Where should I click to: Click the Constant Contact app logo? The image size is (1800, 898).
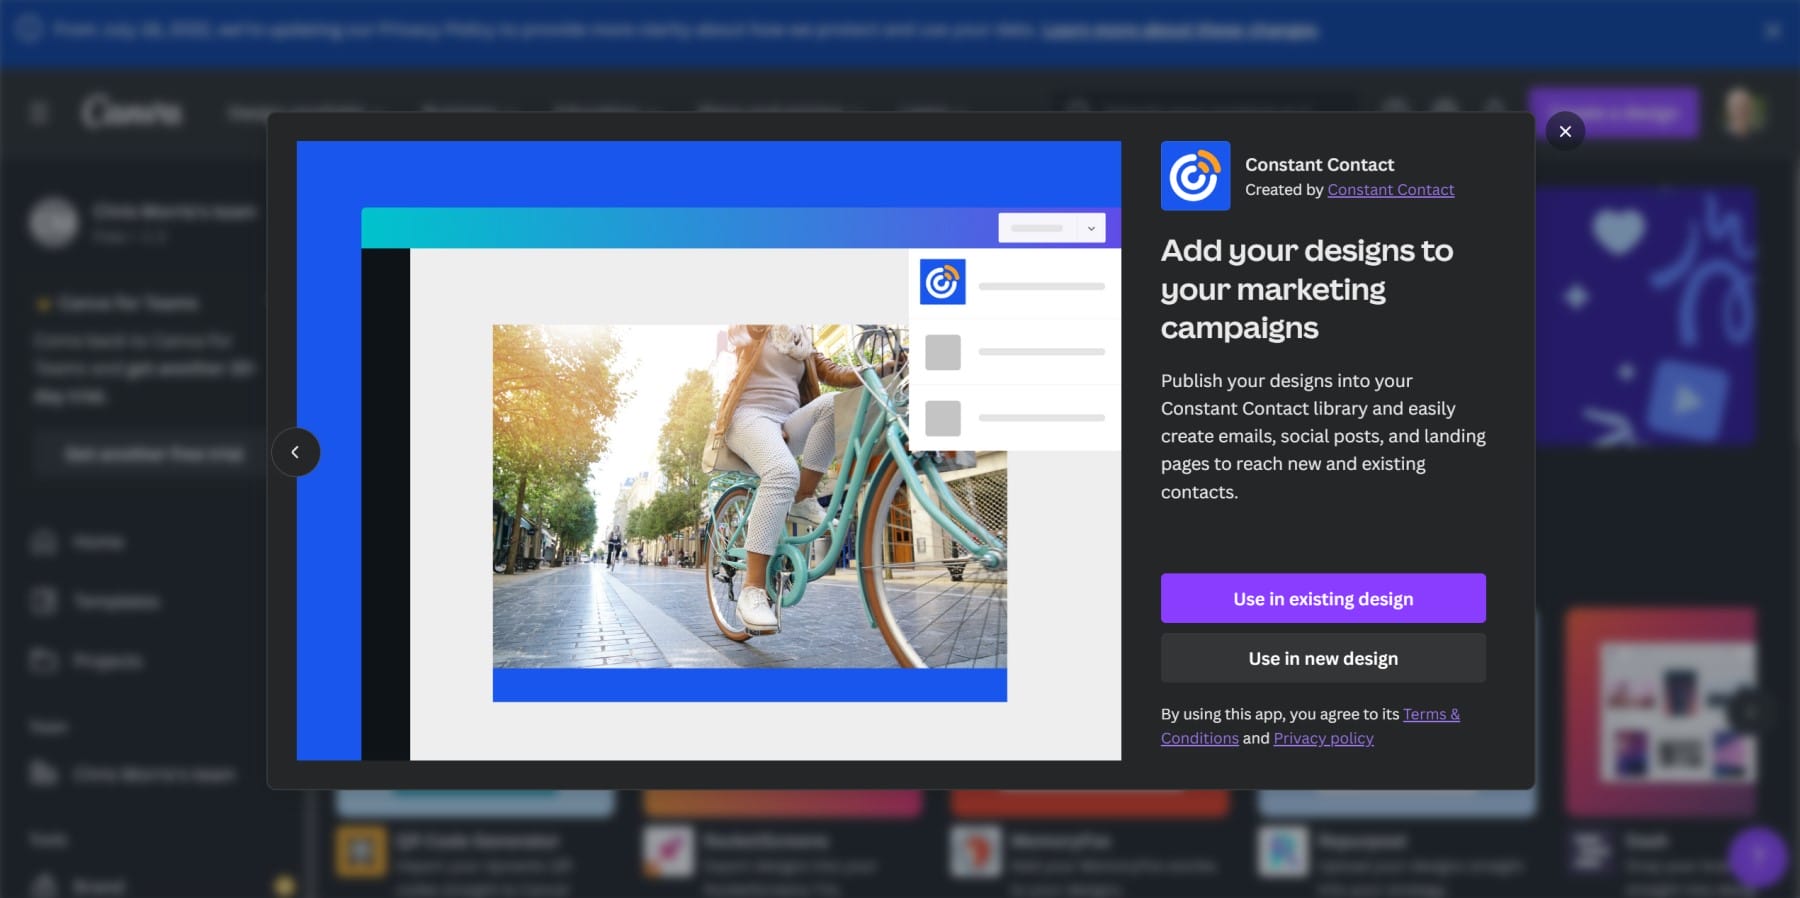point(1195,176)
